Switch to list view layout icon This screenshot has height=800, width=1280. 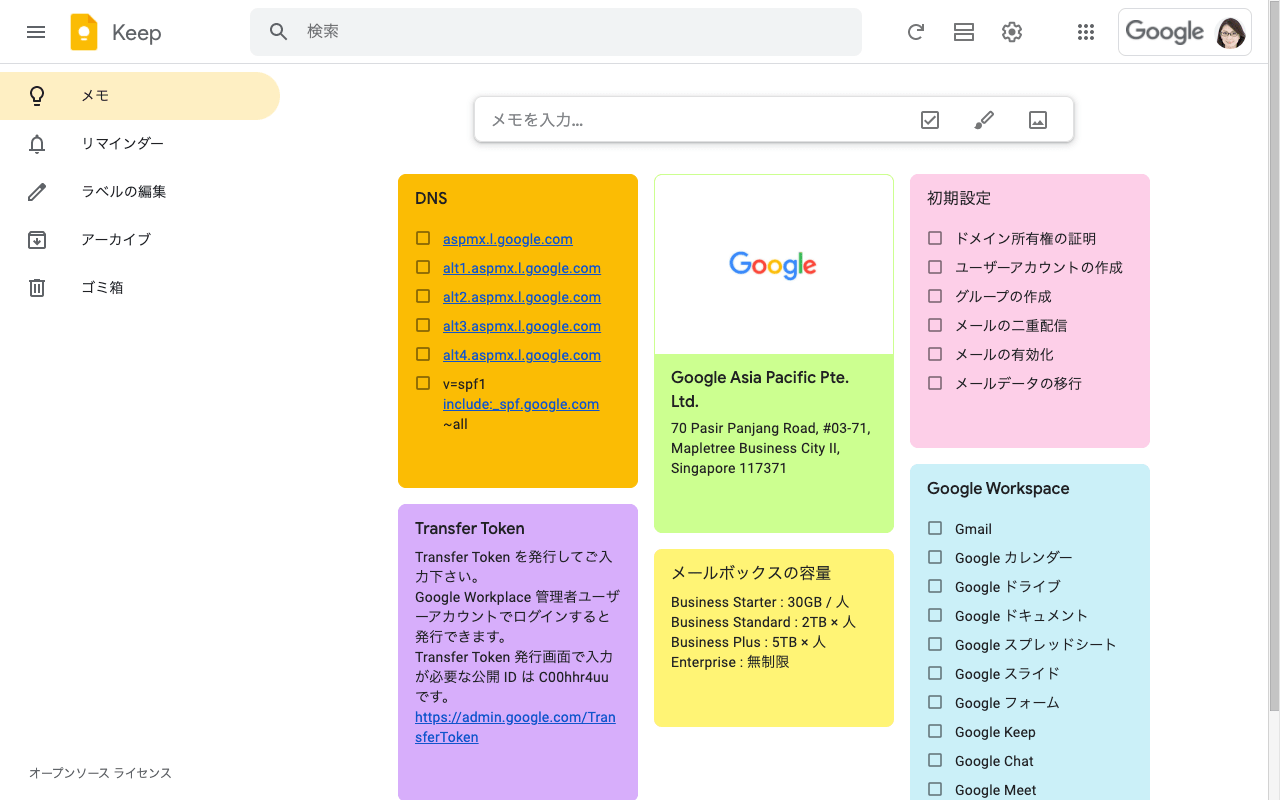point(964,32)
